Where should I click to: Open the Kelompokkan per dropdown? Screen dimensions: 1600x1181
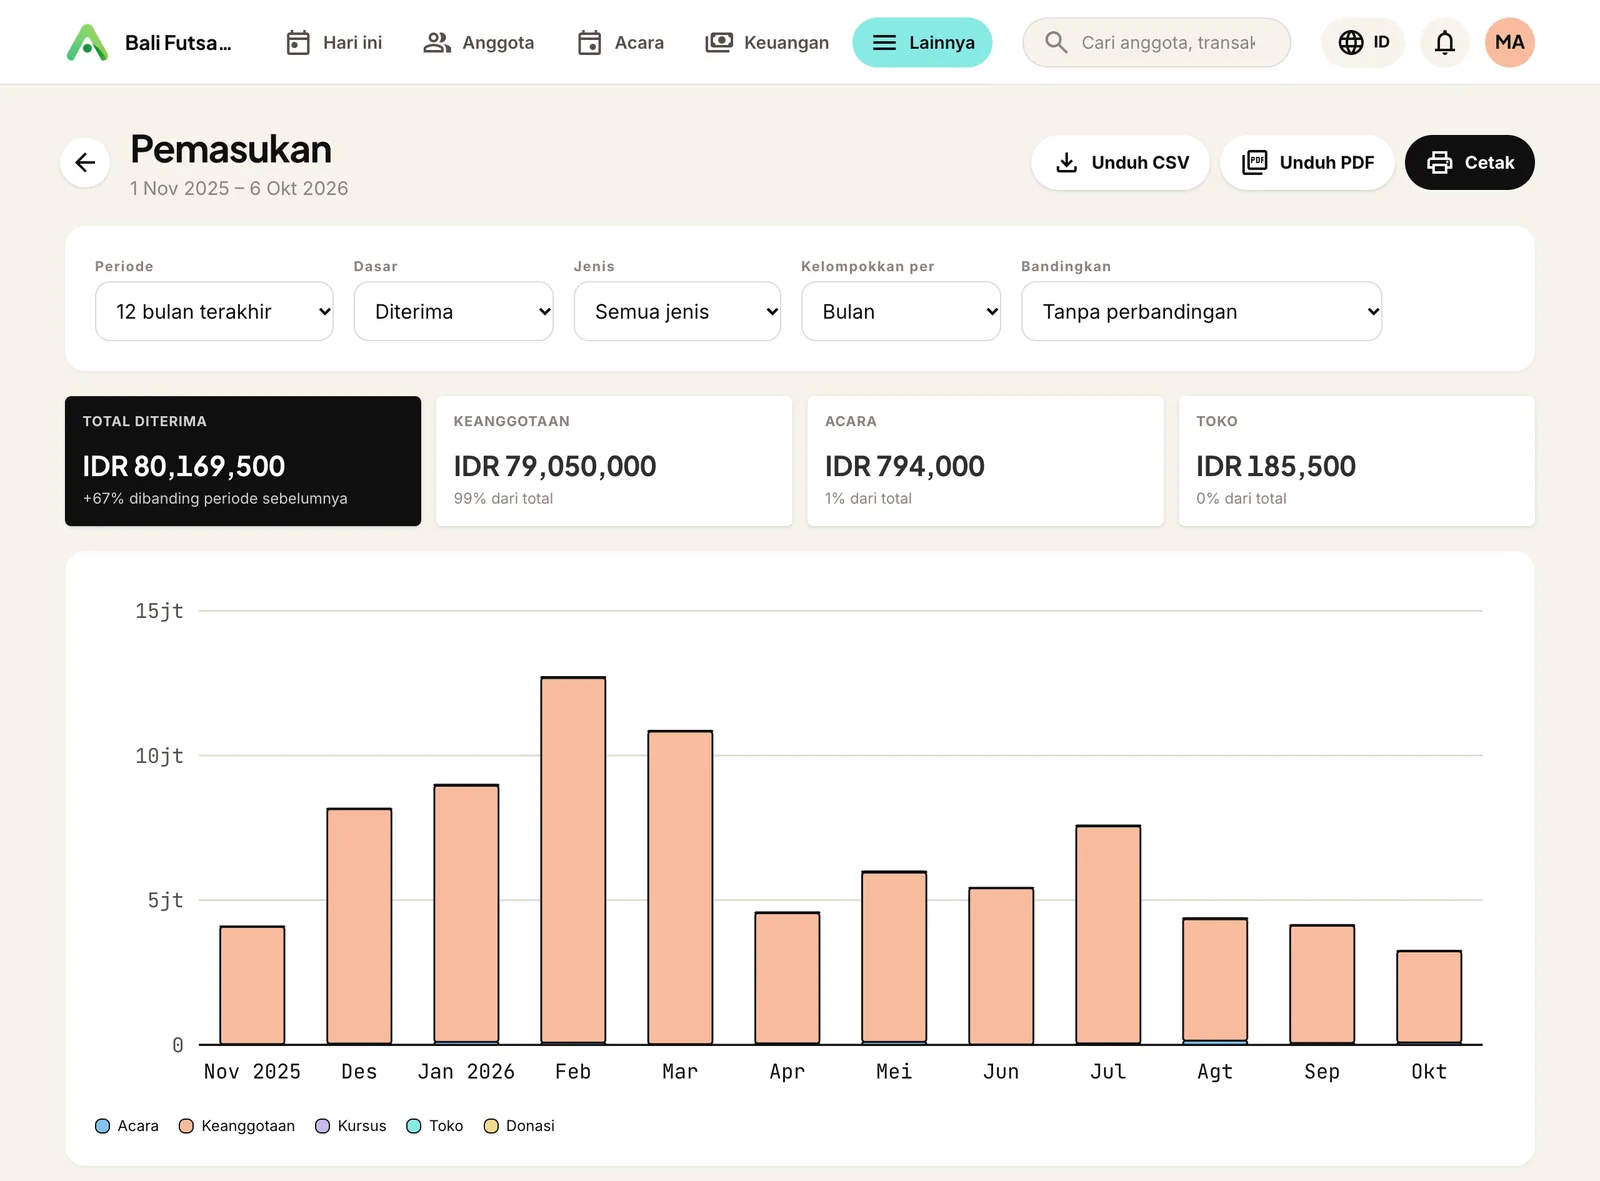900,311
